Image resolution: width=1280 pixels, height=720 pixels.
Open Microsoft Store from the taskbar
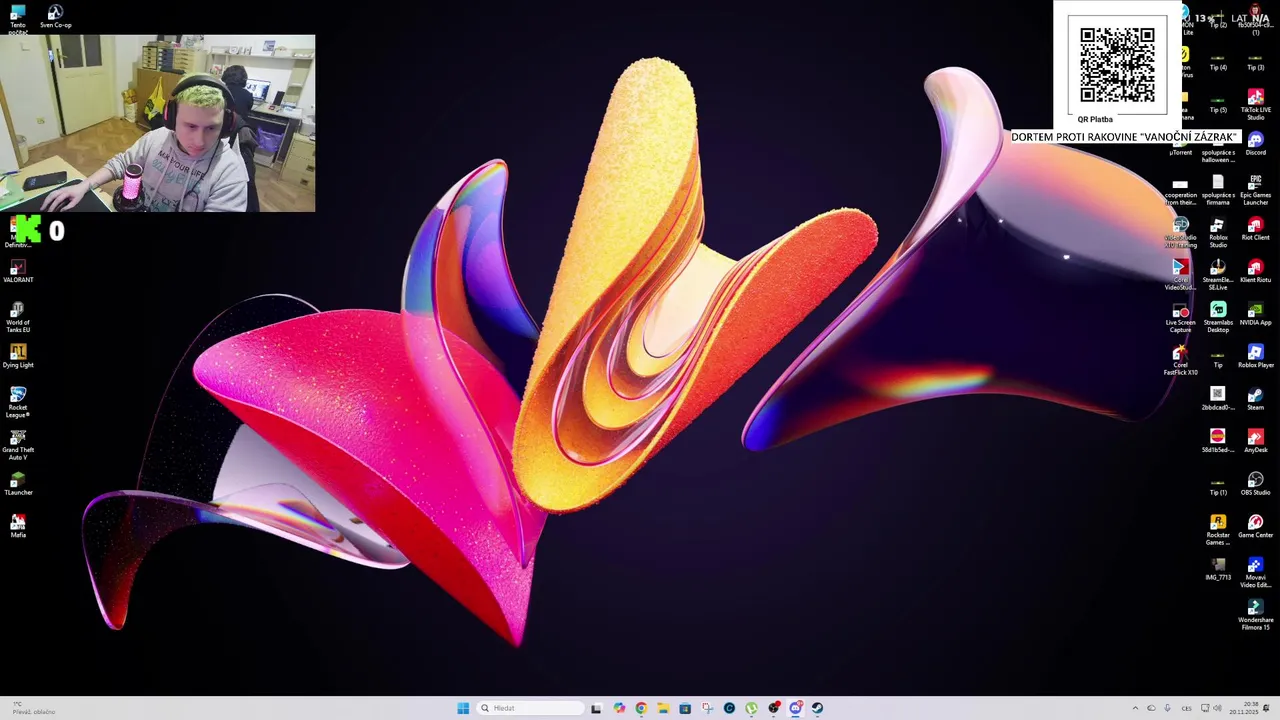[685, 708]
